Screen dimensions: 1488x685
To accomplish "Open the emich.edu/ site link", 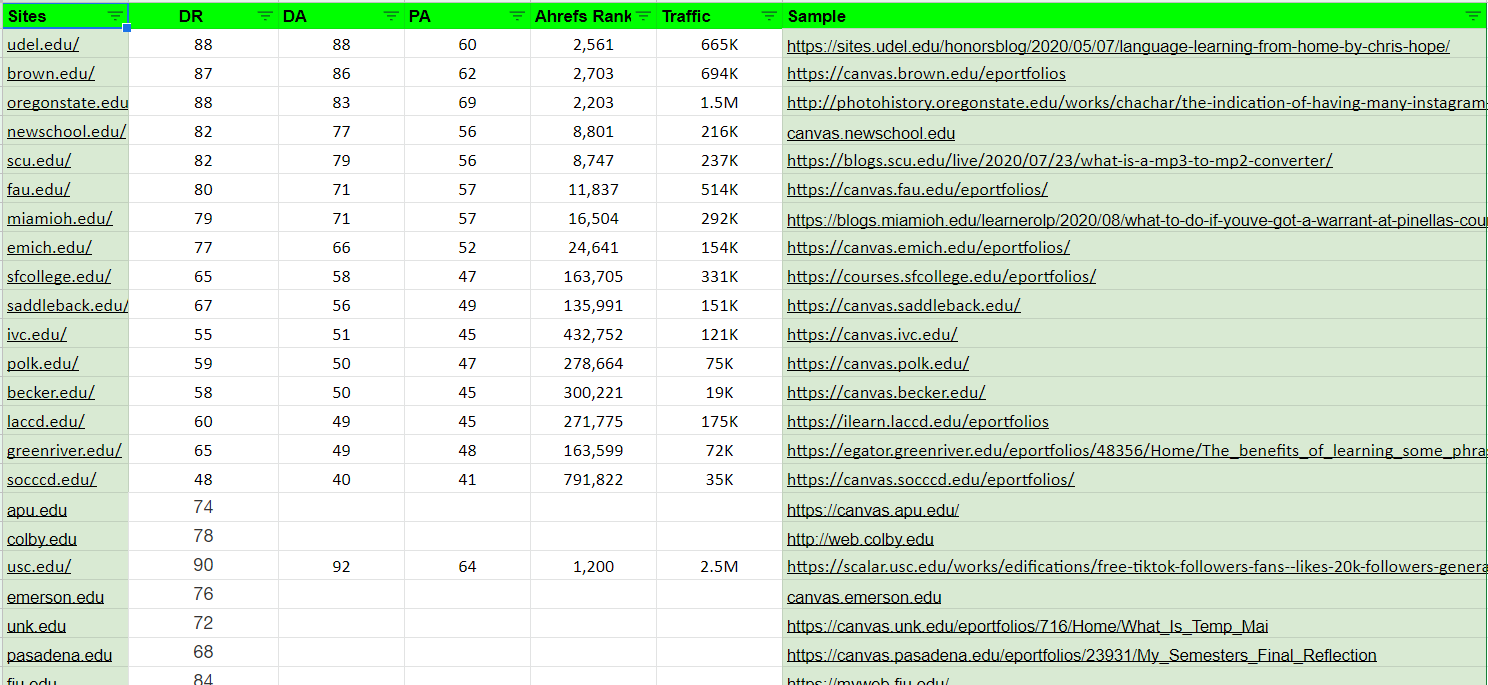I will [49, 248].
